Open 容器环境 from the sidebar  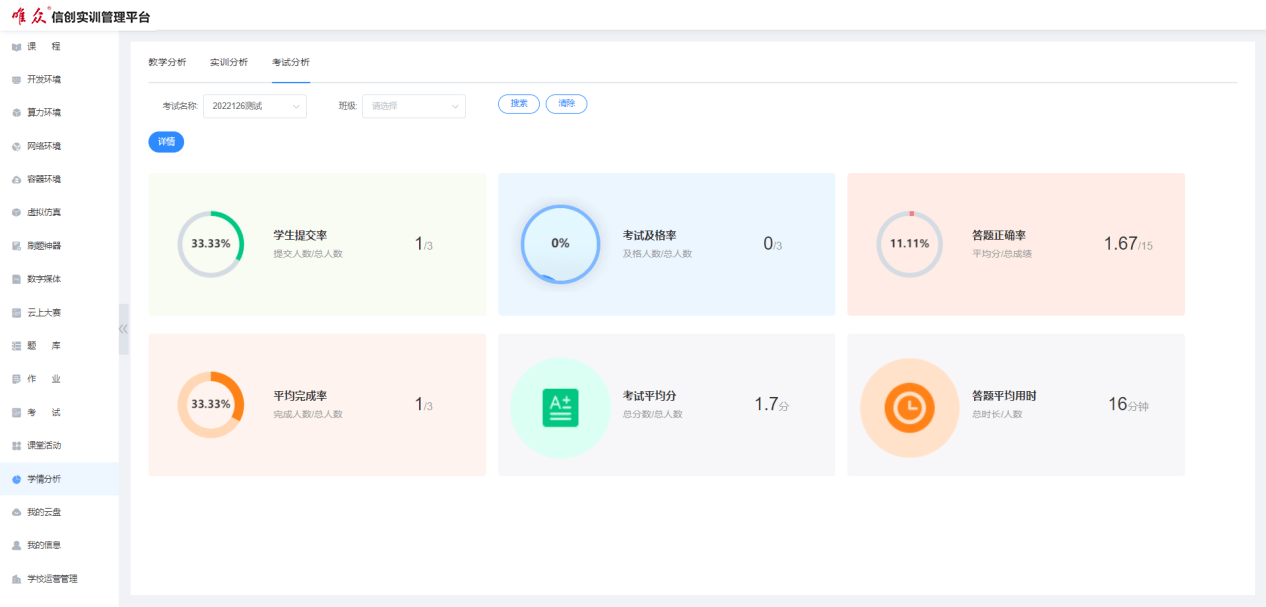point(43,179)
